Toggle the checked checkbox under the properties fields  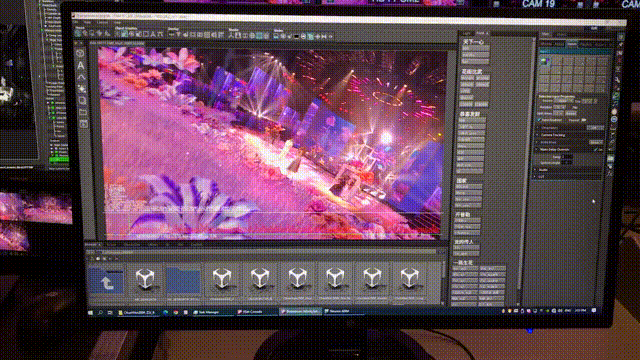[x=539, y=120]
